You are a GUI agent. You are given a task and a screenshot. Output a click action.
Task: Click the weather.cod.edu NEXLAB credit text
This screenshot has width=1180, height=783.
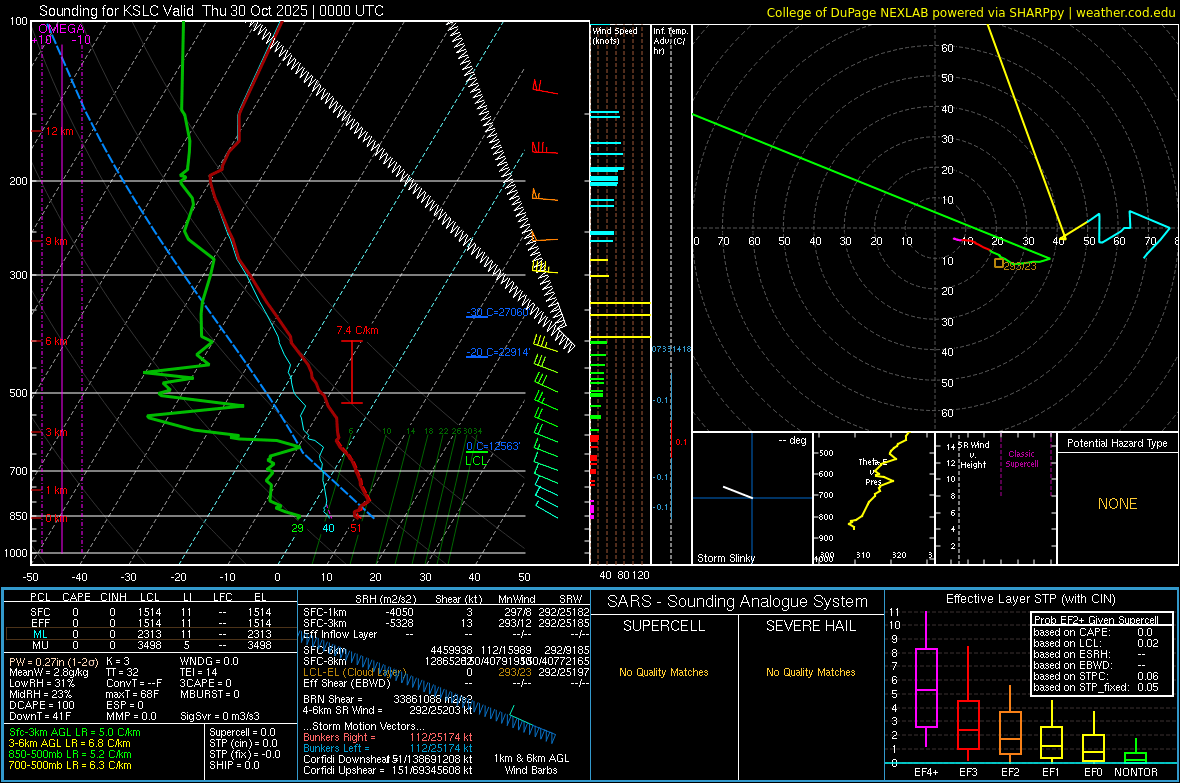(971, 12)
